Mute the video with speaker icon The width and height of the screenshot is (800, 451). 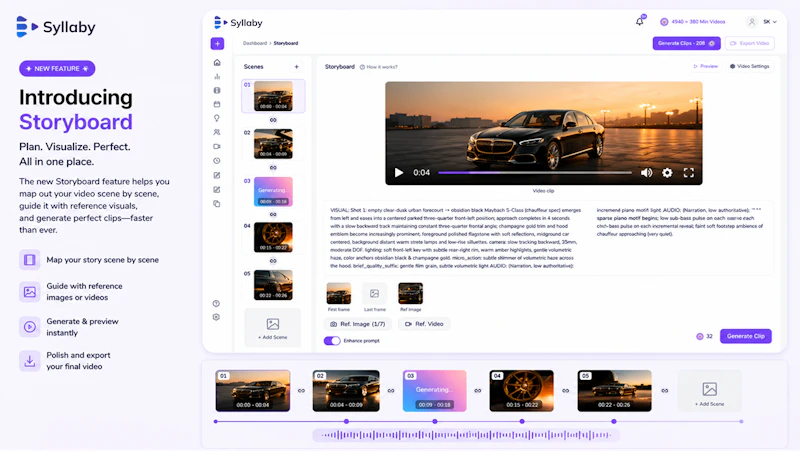point(646,172)
